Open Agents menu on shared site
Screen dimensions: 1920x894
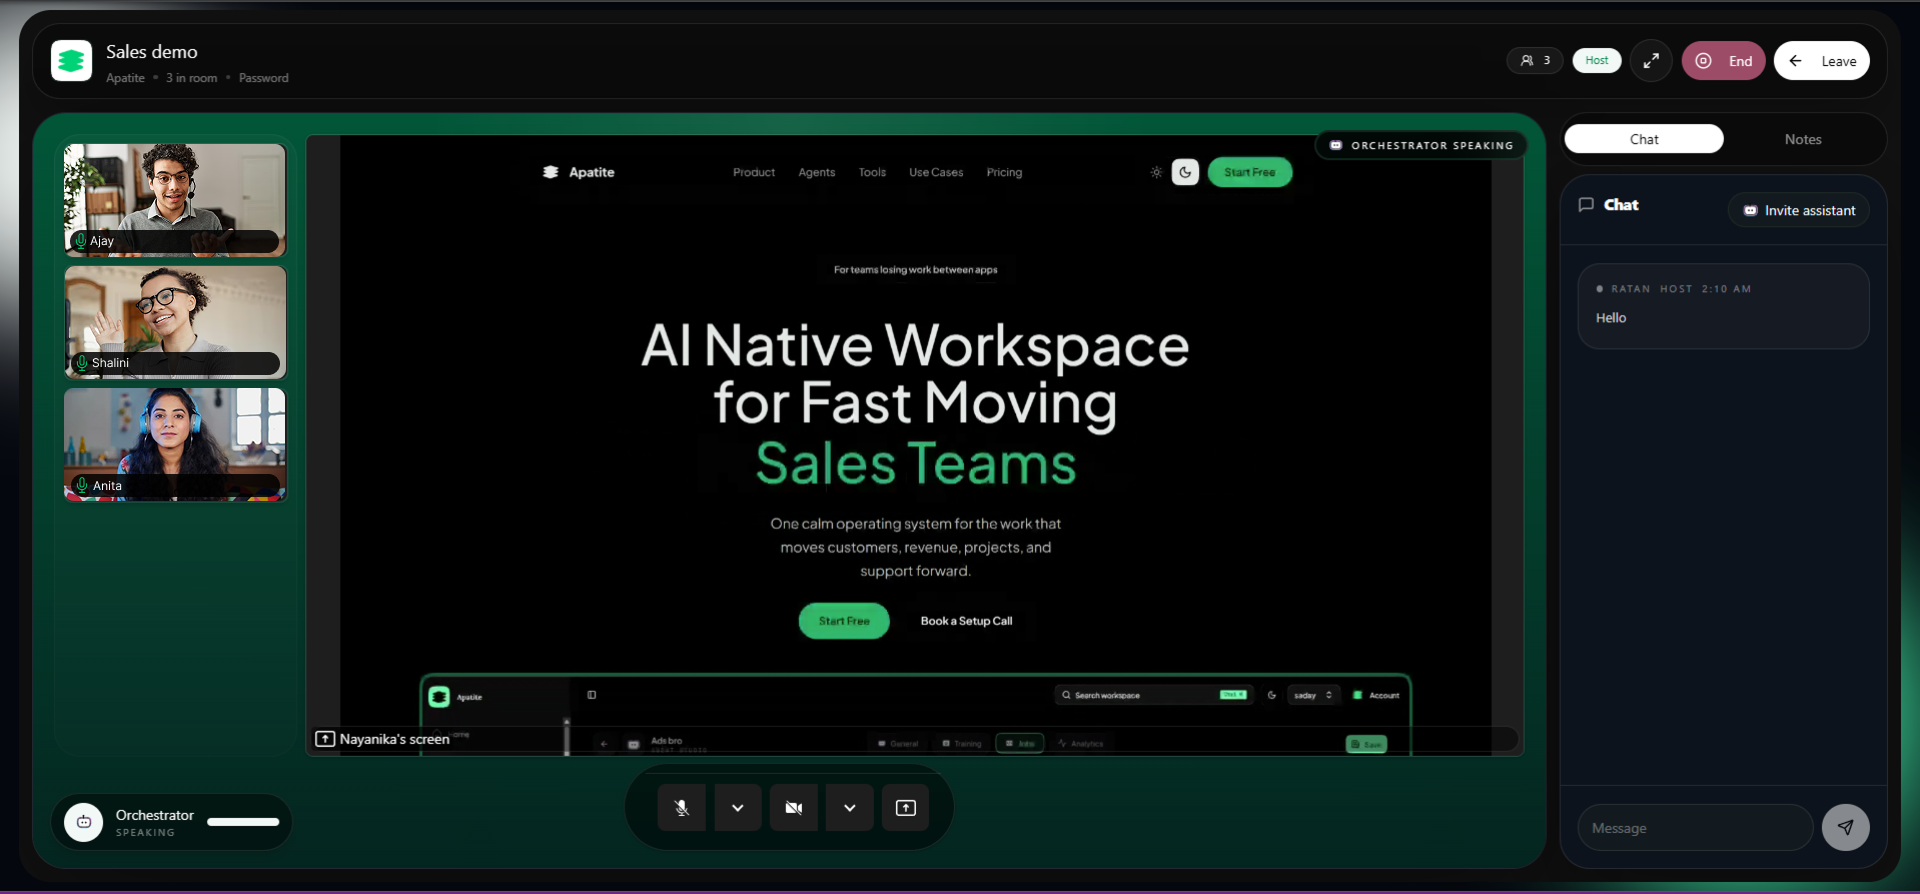tap(817, 172)
